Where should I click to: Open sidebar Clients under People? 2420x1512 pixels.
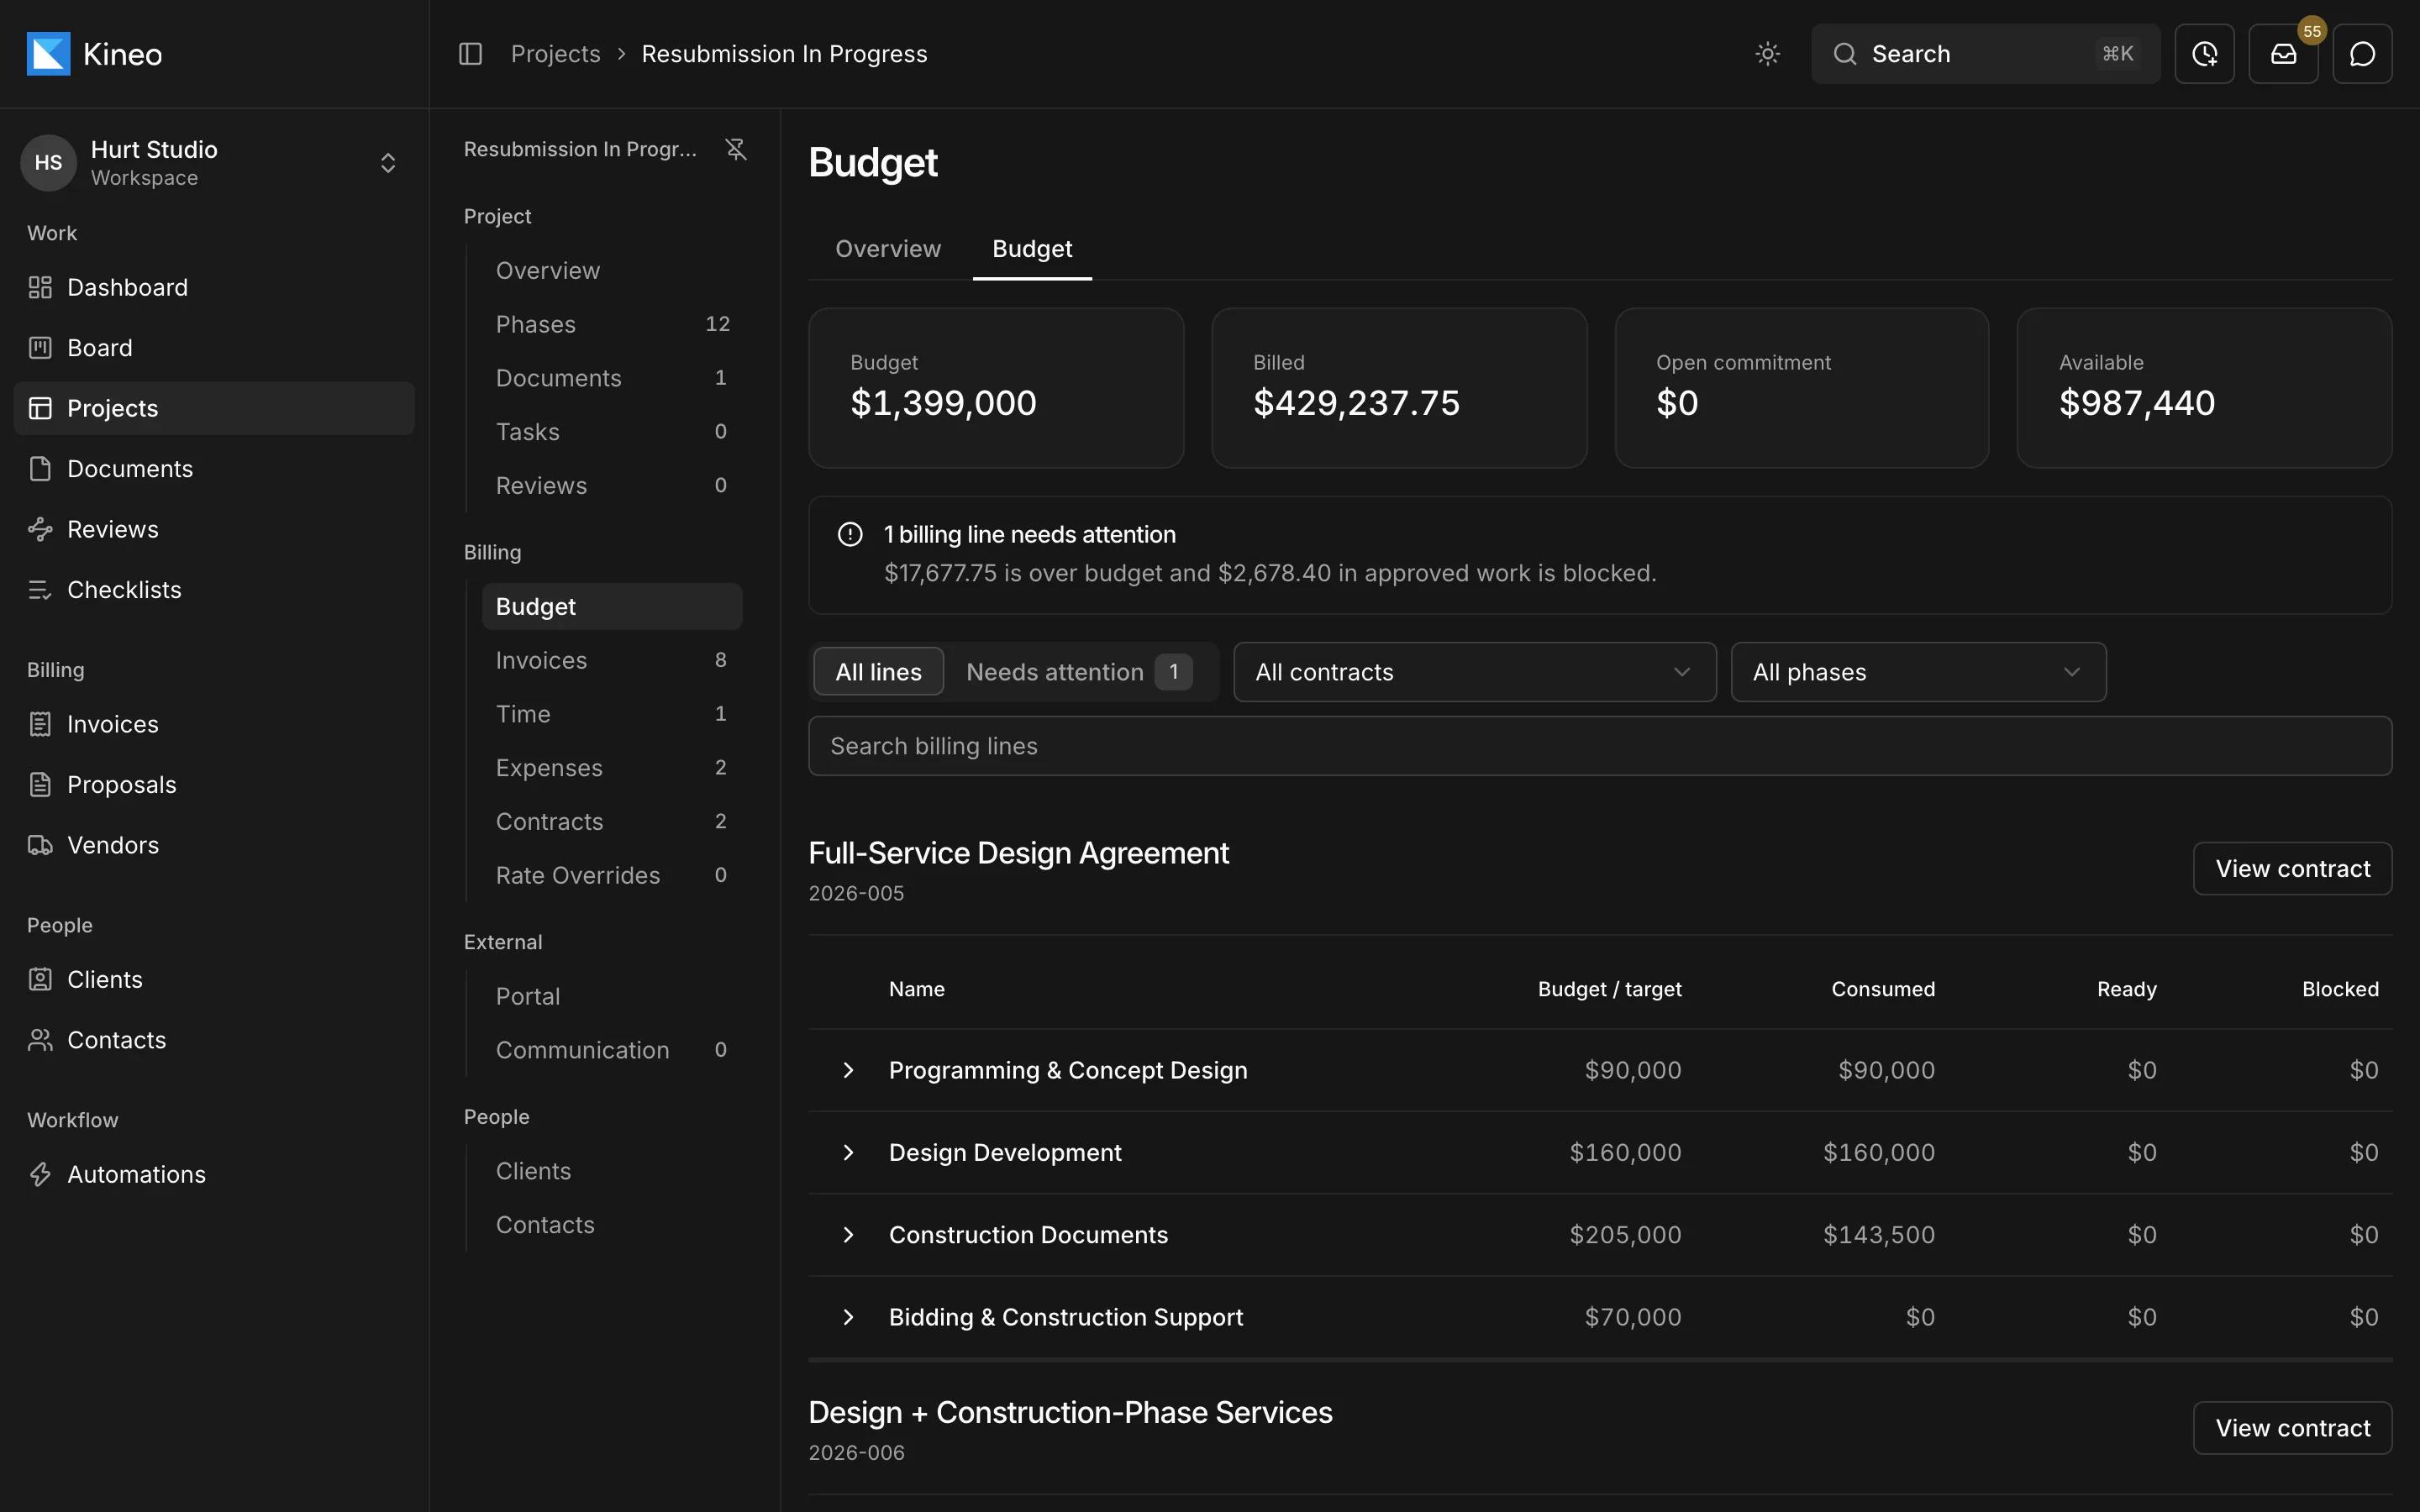tap(214, 980)
